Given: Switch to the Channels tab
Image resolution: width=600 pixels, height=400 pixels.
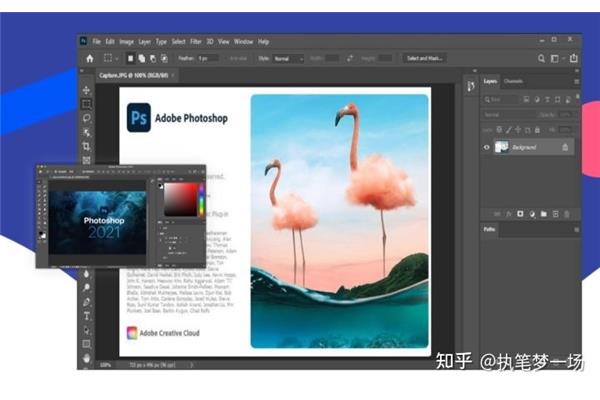Looking at the screenshot, I should point(513,81).
